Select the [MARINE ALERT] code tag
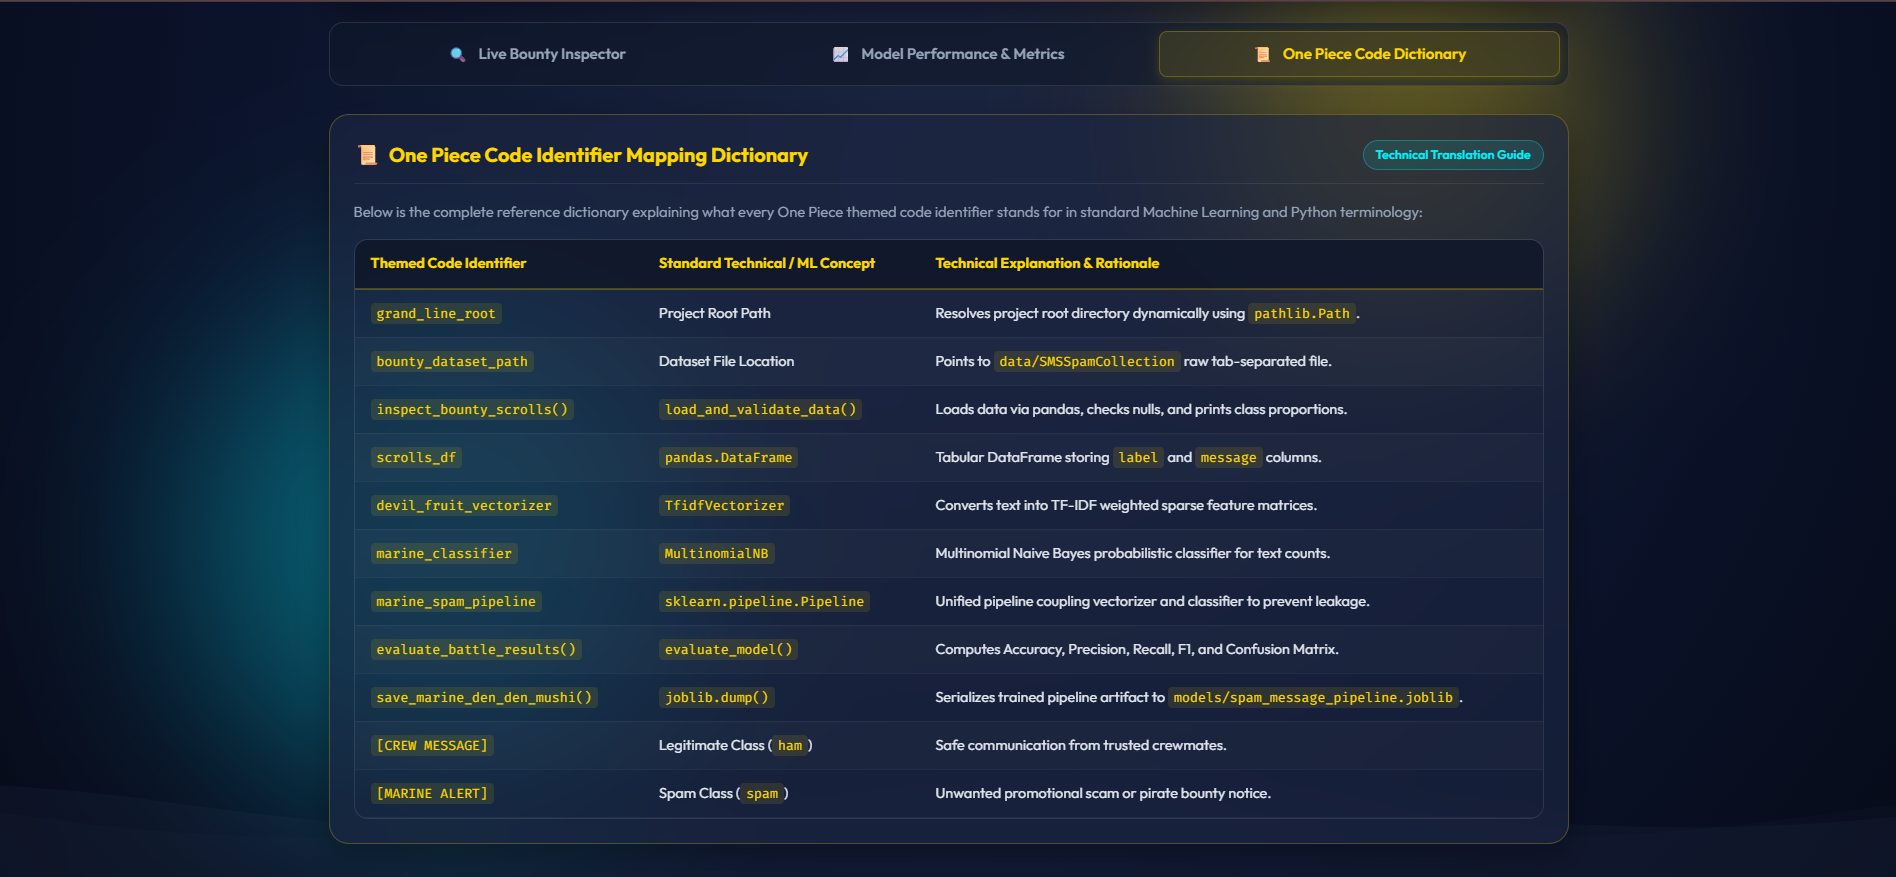 click(432, 793)
